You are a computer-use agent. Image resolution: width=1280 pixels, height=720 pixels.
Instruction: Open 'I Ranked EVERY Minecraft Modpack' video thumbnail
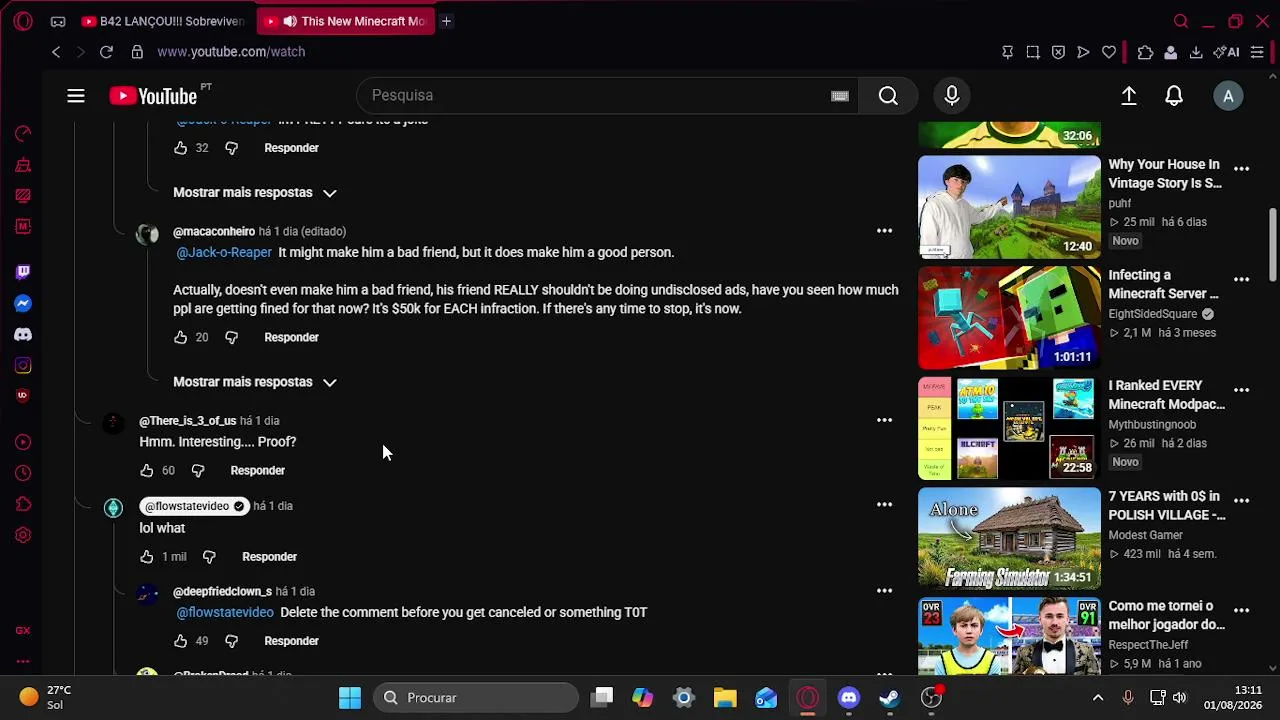click(x=1009, y=429)
